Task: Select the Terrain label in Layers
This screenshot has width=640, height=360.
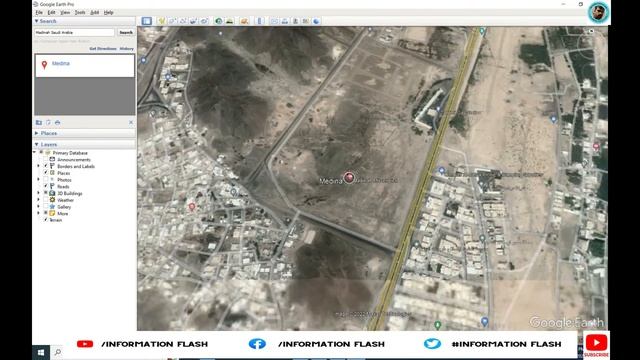Action: 56,220
